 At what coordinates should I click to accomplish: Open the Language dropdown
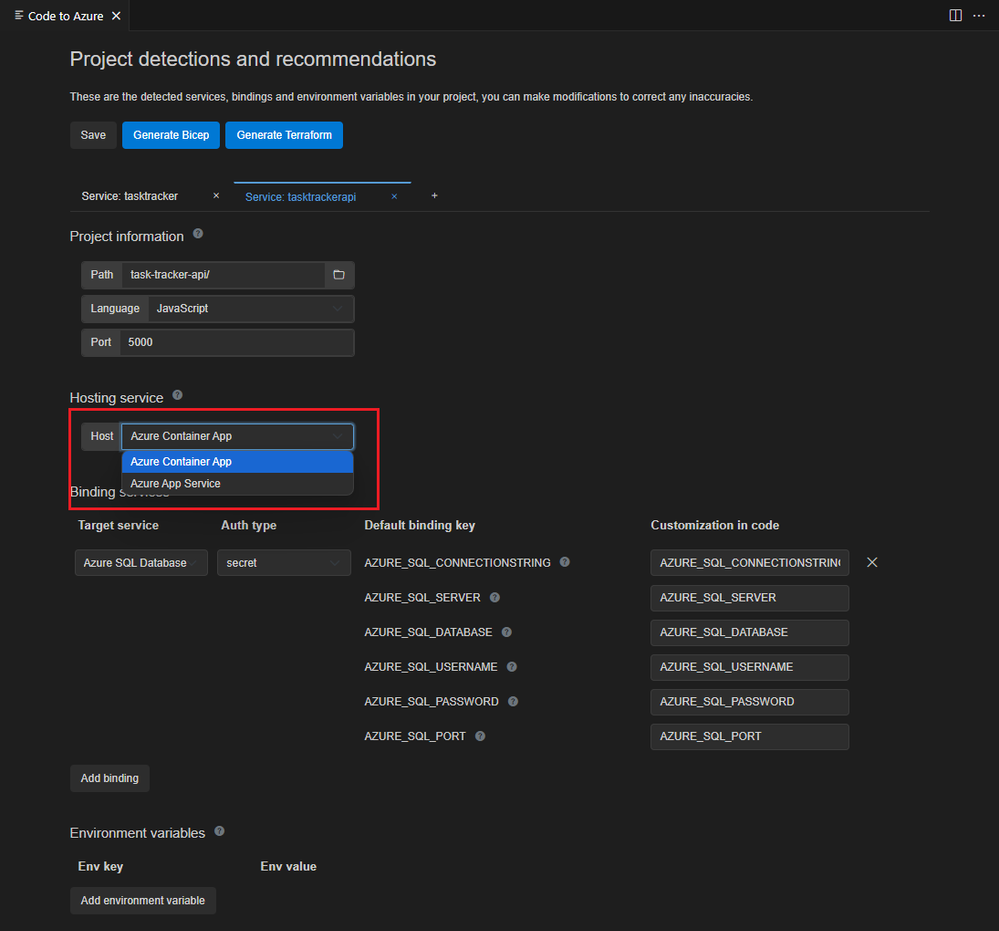[x=251, y=308]
